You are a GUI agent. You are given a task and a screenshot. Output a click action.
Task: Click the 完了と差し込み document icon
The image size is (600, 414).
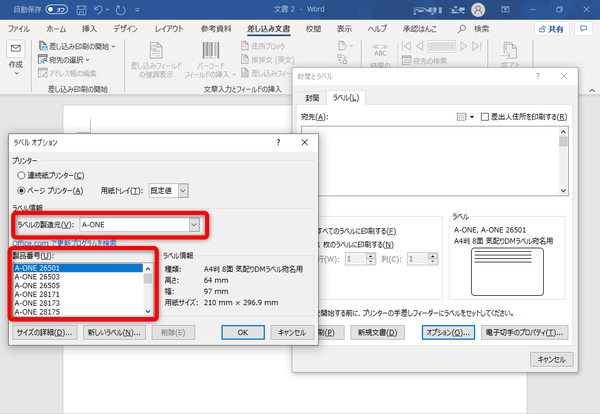[509, 51]
